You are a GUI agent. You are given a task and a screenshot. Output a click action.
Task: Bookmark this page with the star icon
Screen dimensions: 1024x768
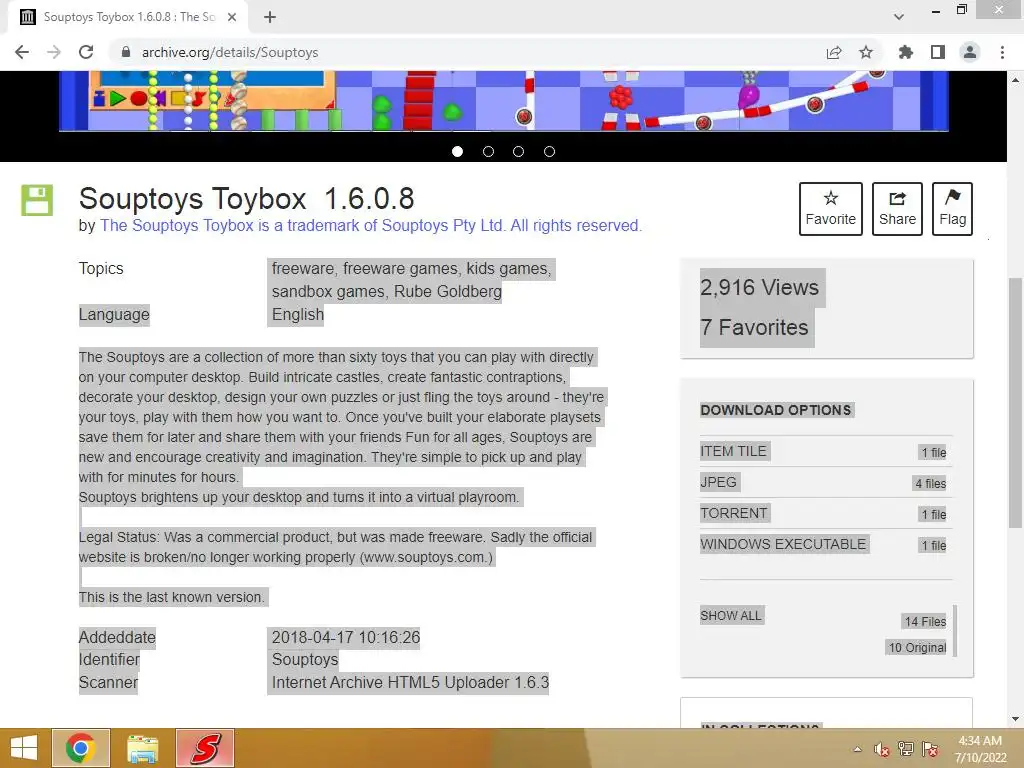(x=866, y=52)
